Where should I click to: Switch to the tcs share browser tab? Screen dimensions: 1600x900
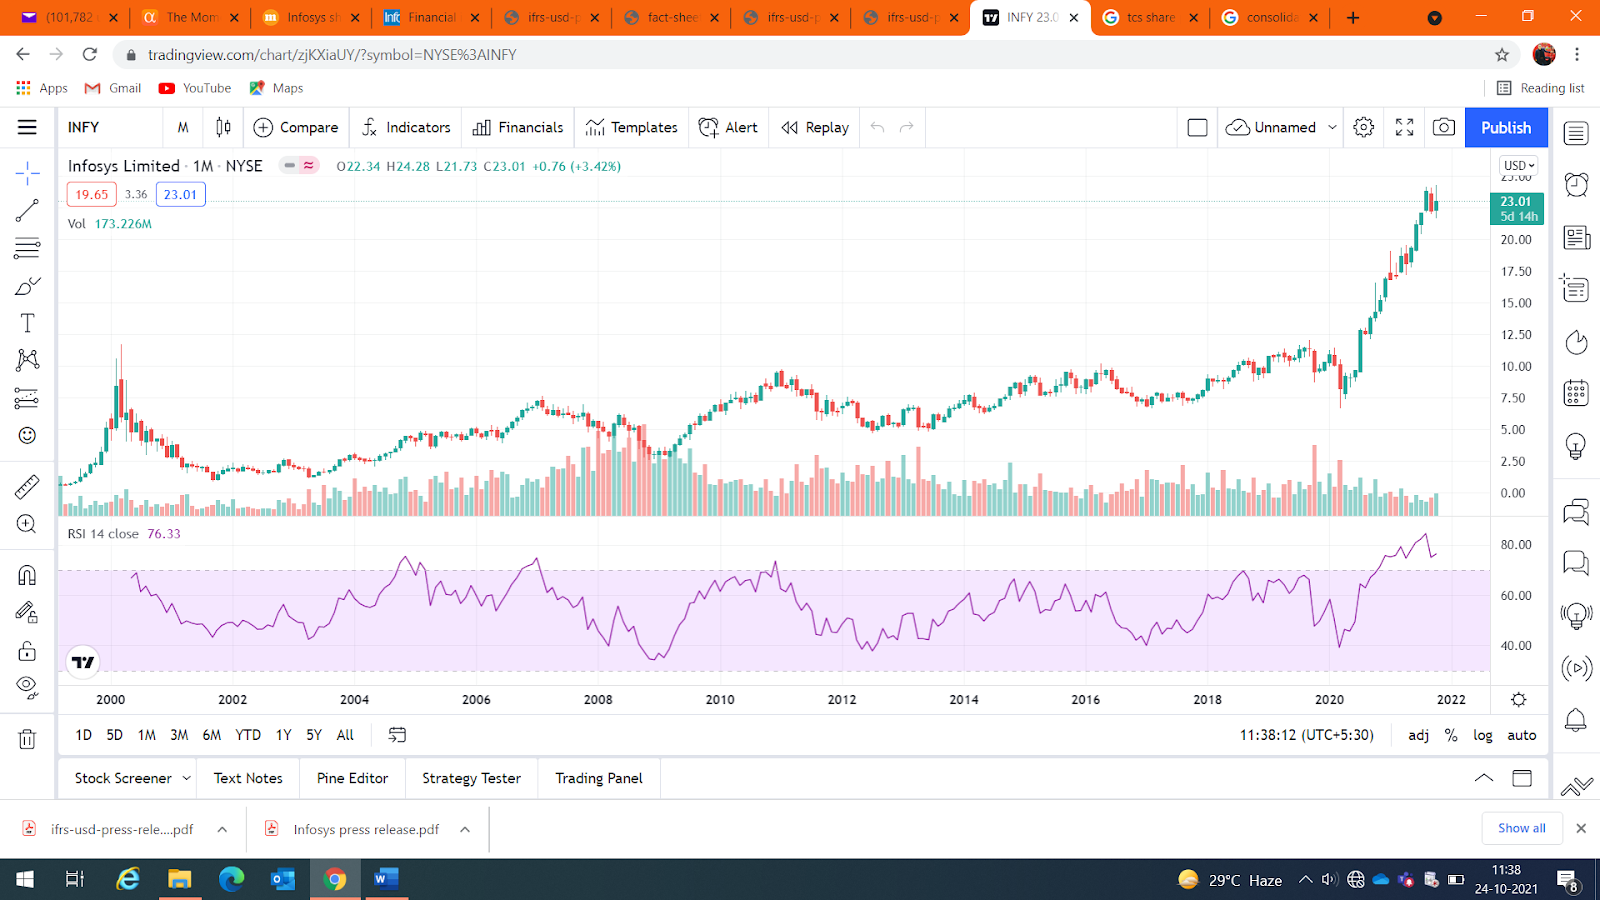(1150, 17)
